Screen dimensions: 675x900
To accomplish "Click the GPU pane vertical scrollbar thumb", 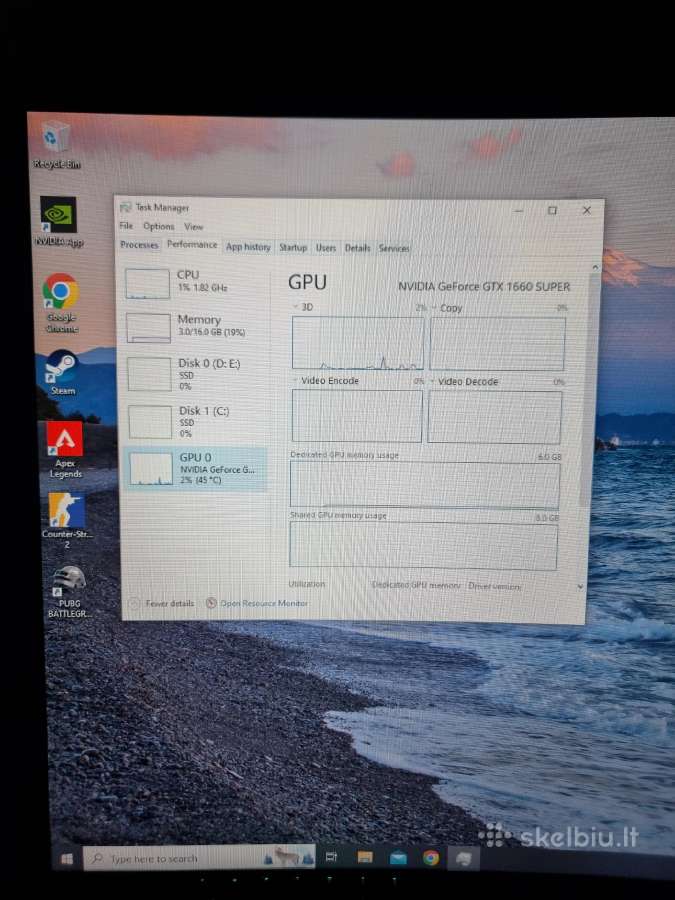I will click(x=591, y=390).
